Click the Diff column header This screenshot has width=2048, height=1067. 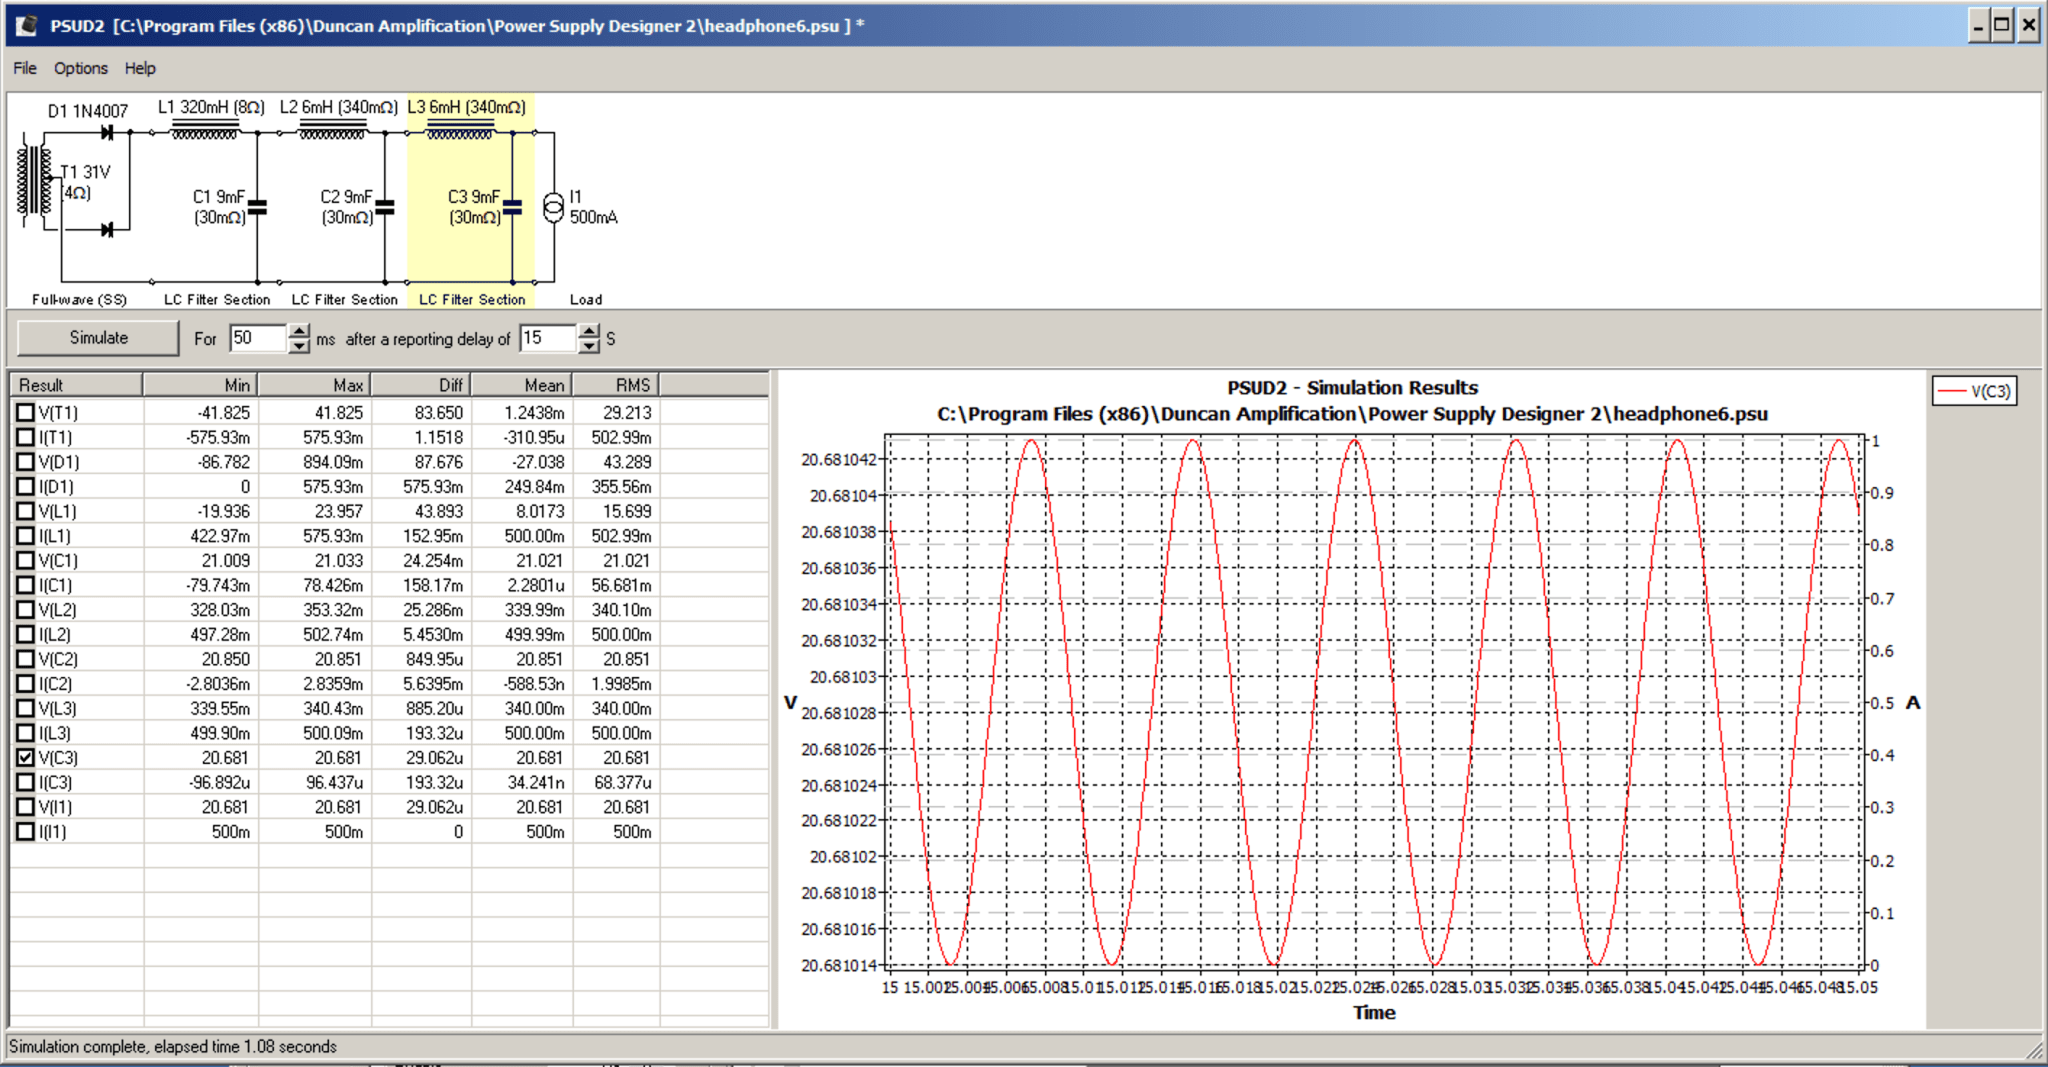point(421,385)
